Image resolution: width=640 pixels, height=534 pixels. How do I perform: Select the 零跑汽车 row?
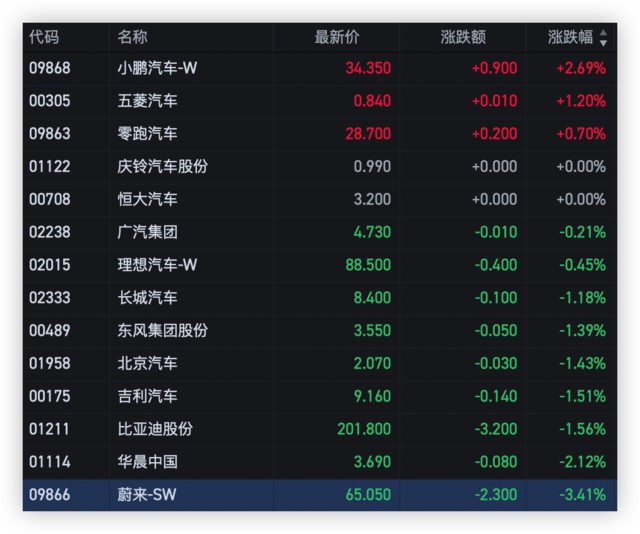tap(147, 134)
